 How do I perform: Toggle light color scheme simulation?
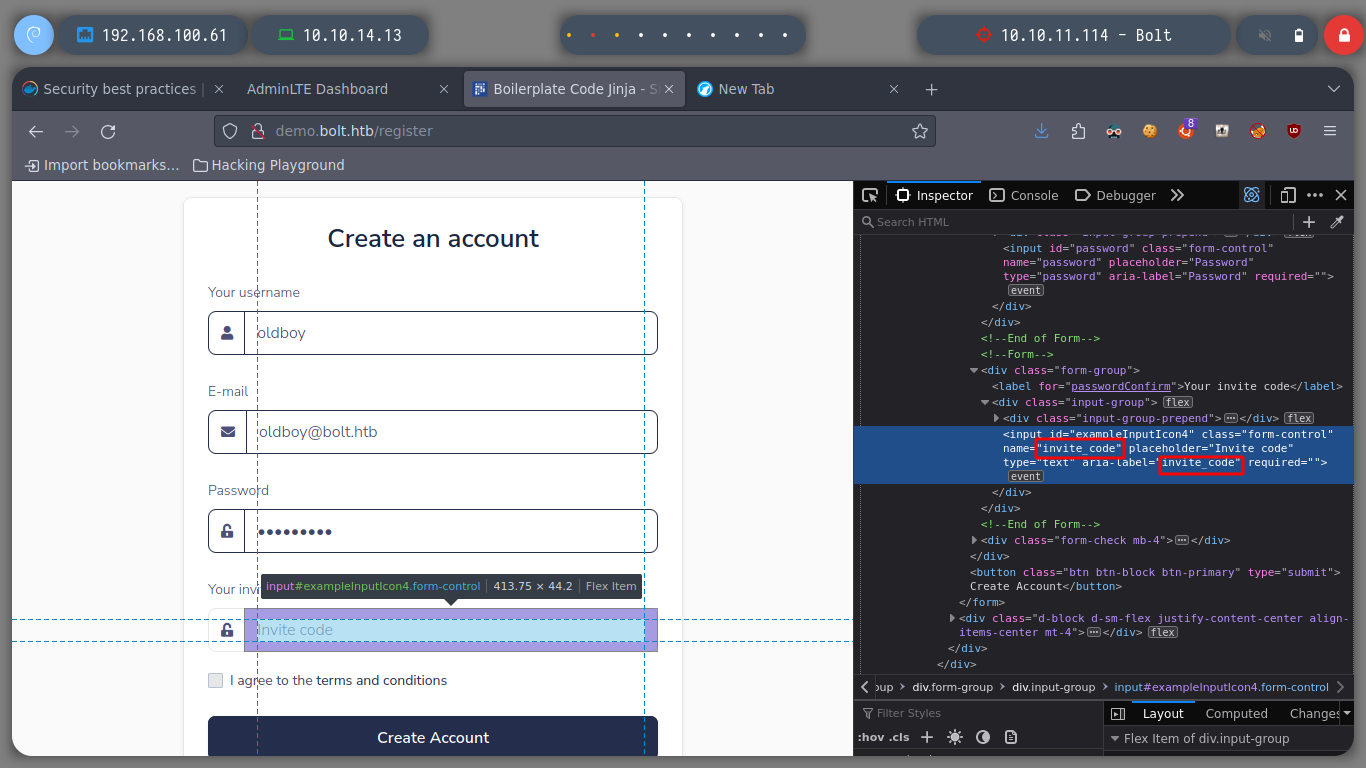955,737
